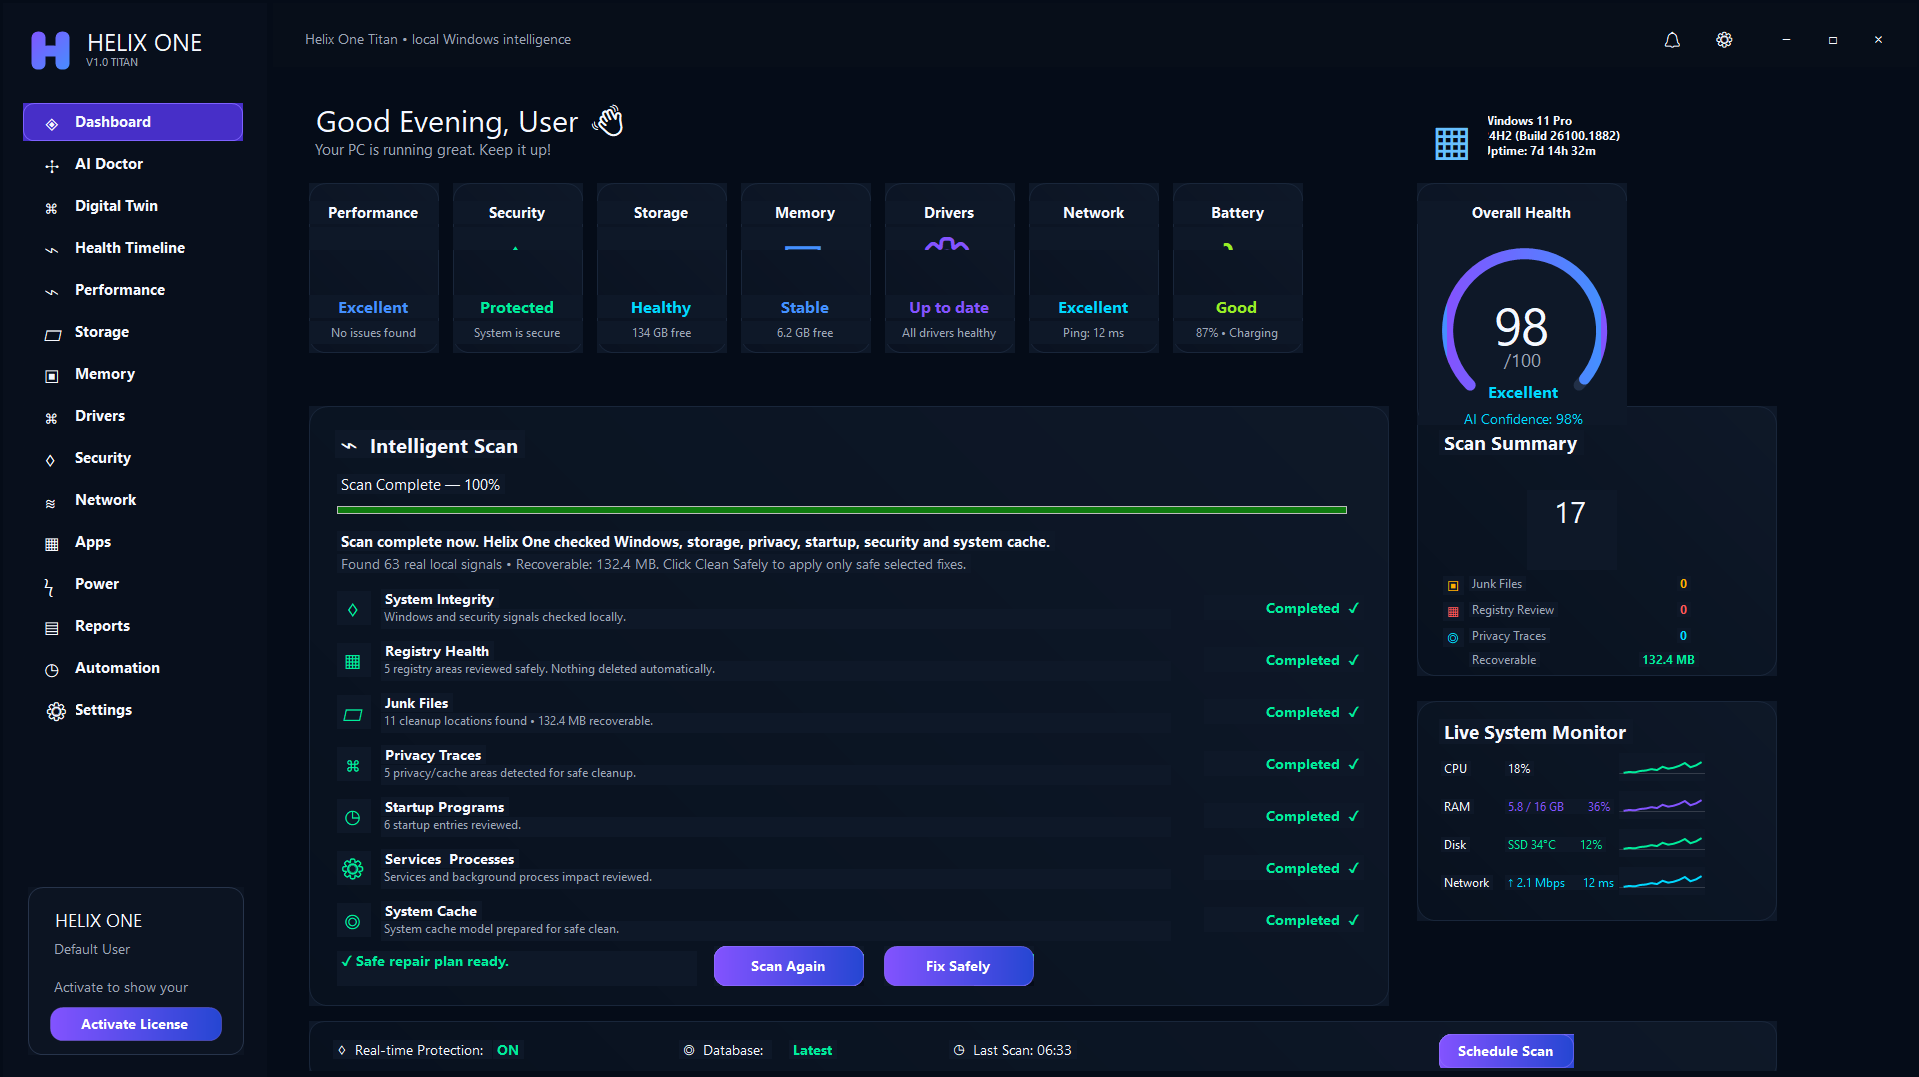Go to the Performance sidebar section
The image size is (1919, 1077).
tap(133, 290)
